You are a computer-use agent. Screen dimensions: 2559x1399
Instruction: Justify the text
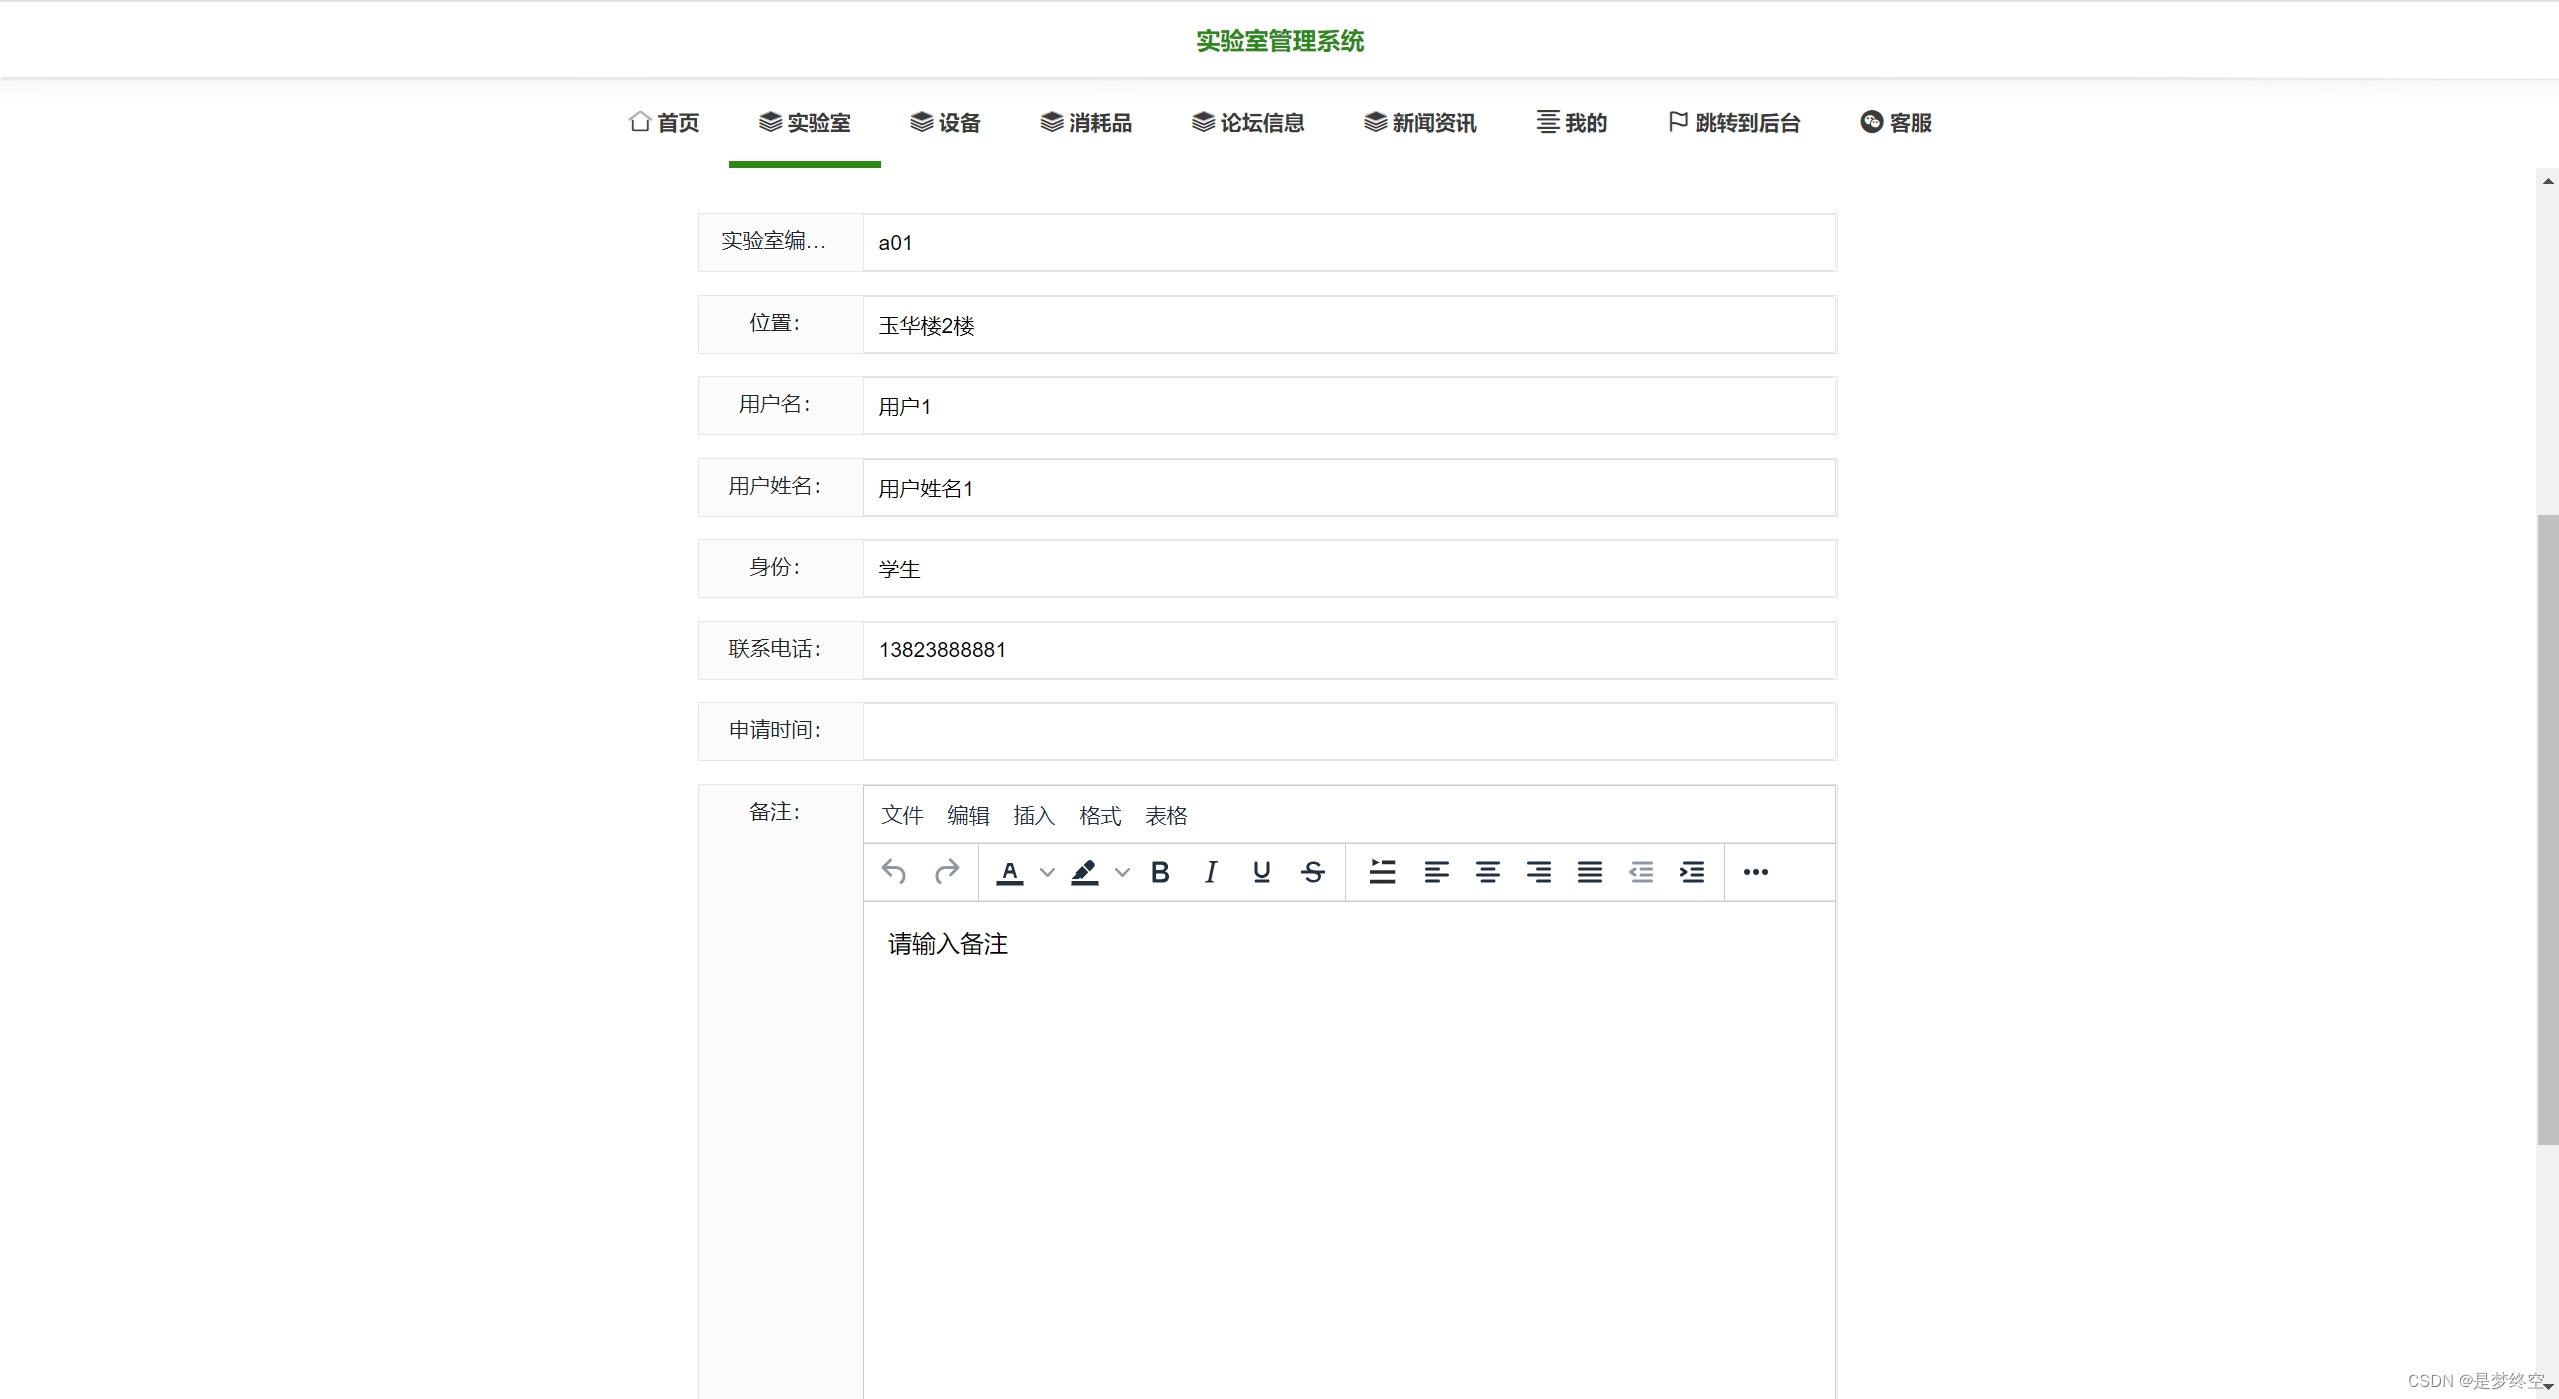pos(1590,872)
